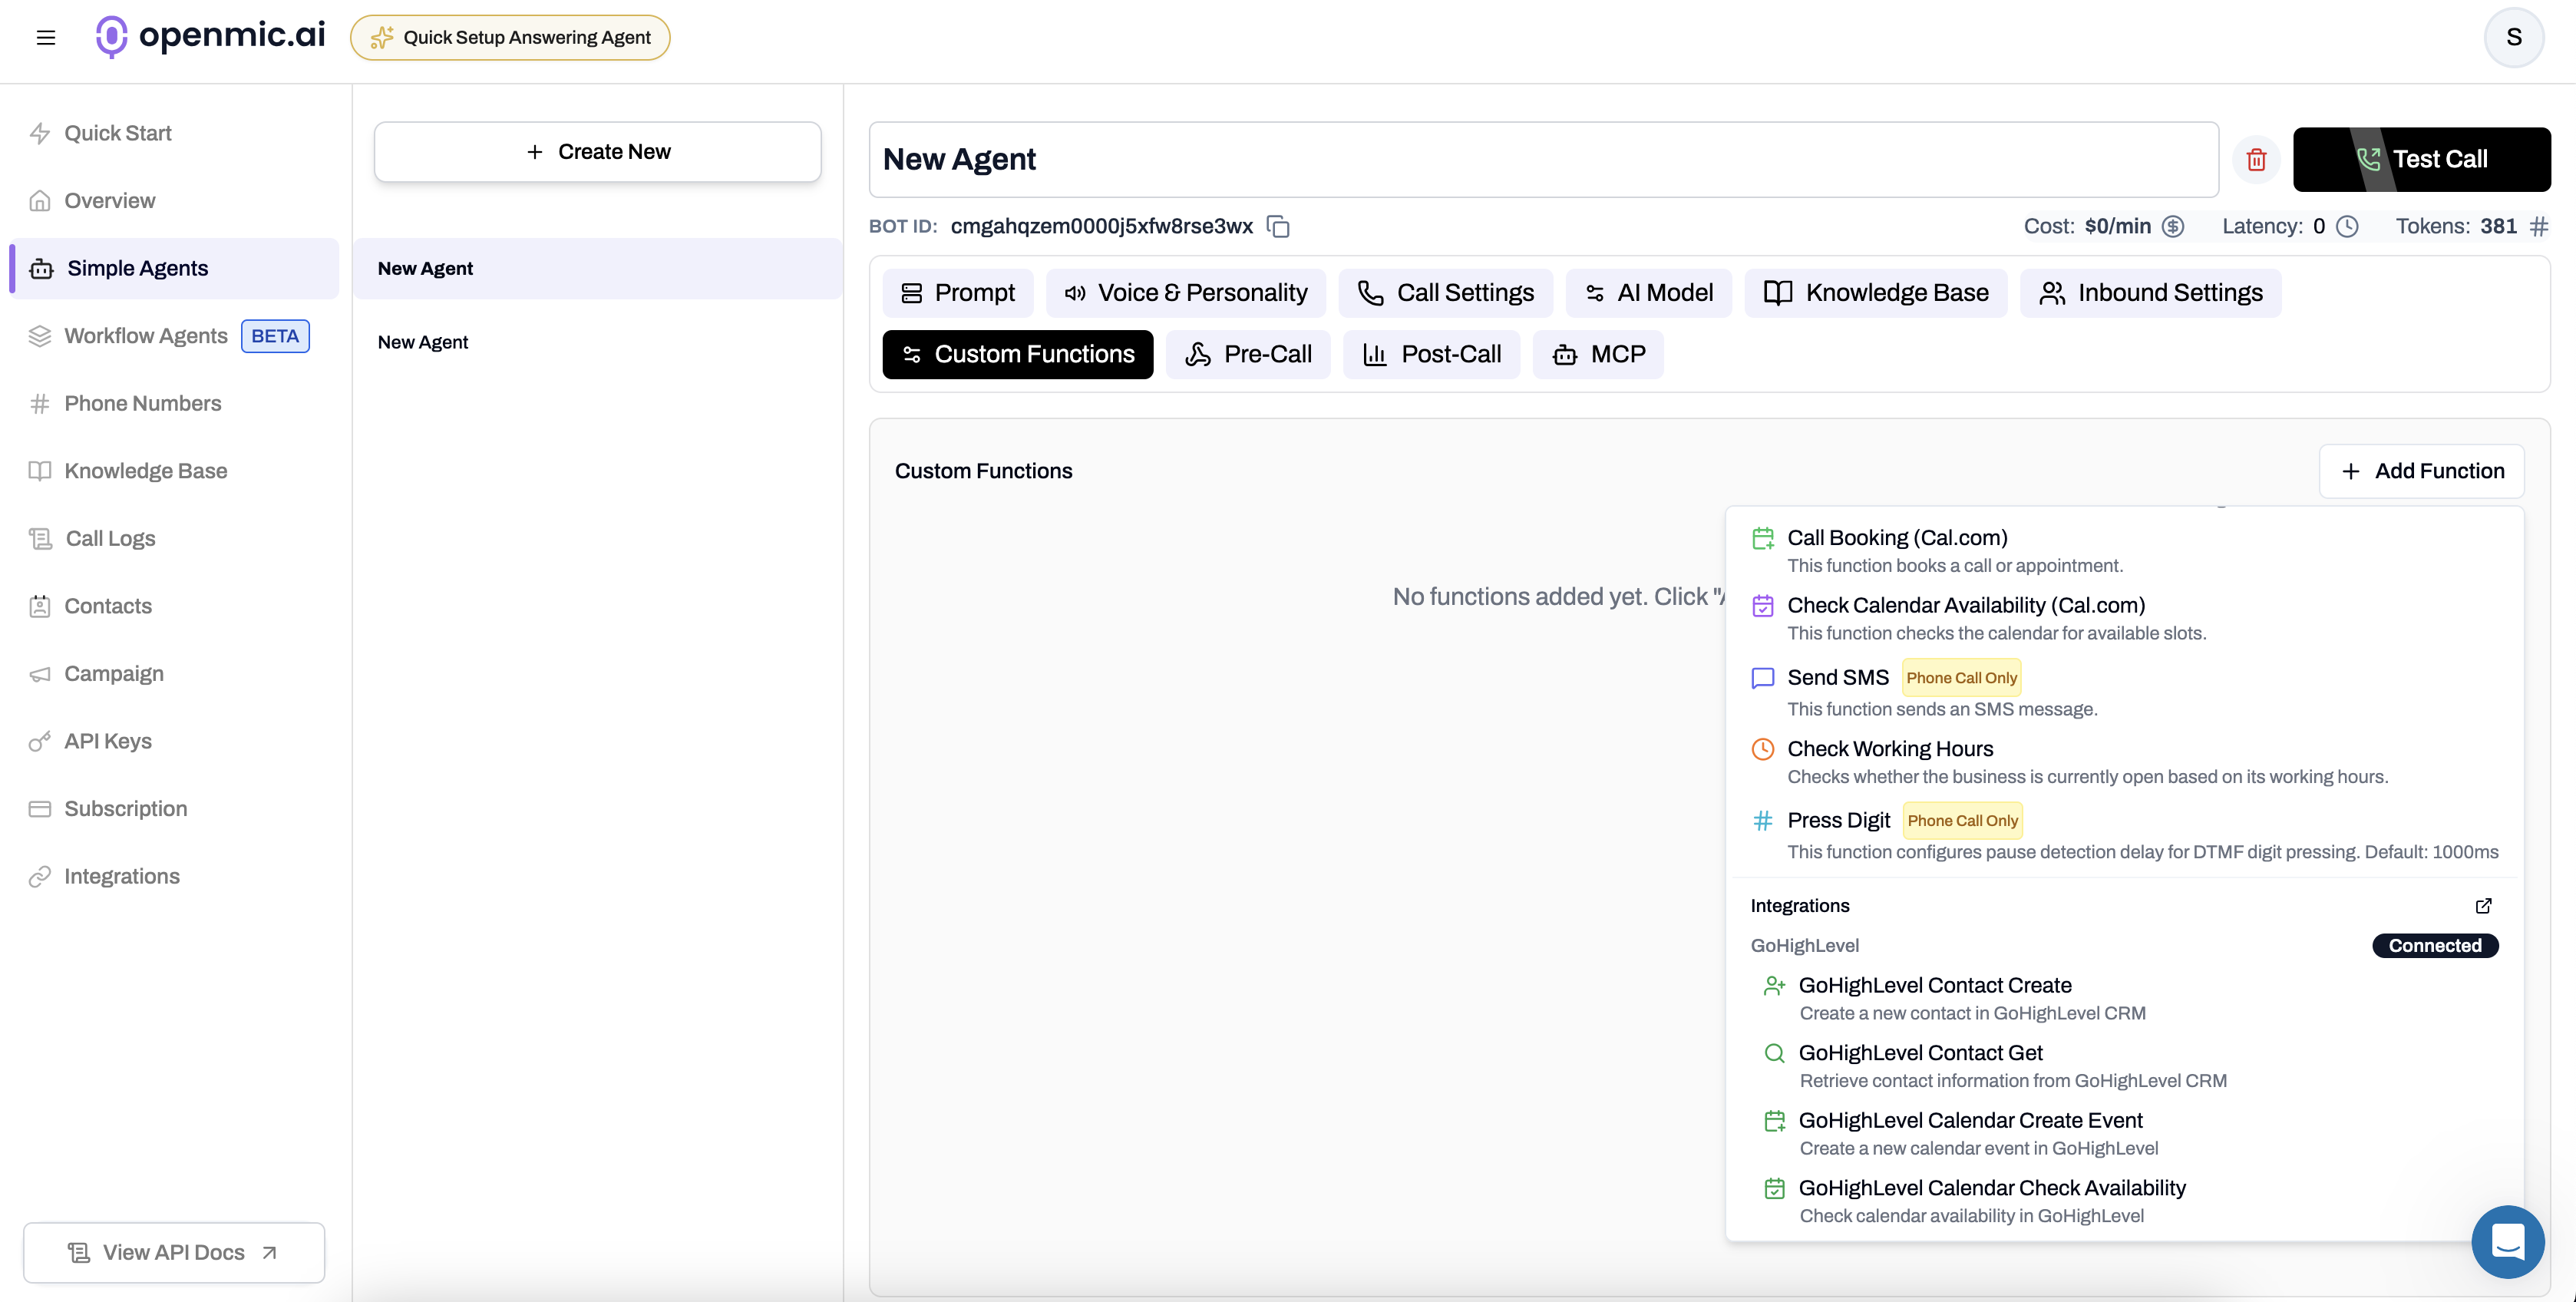Click the cost dollar sign icon
Viewport: 2576px width, 1302px height.
pos(2173,227)
